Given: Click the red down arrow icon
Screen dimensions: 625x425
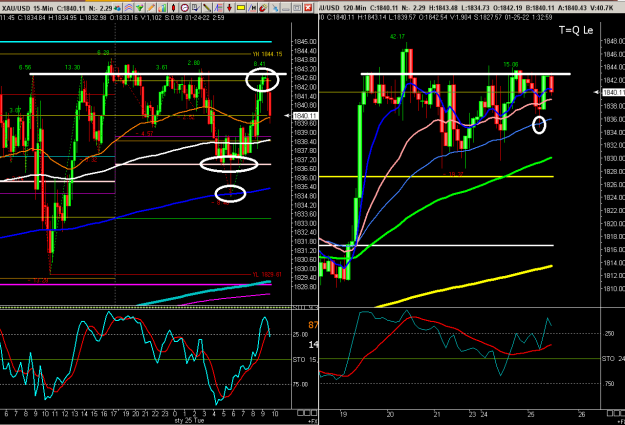Looking at the screenshot, I should (230, 8).
